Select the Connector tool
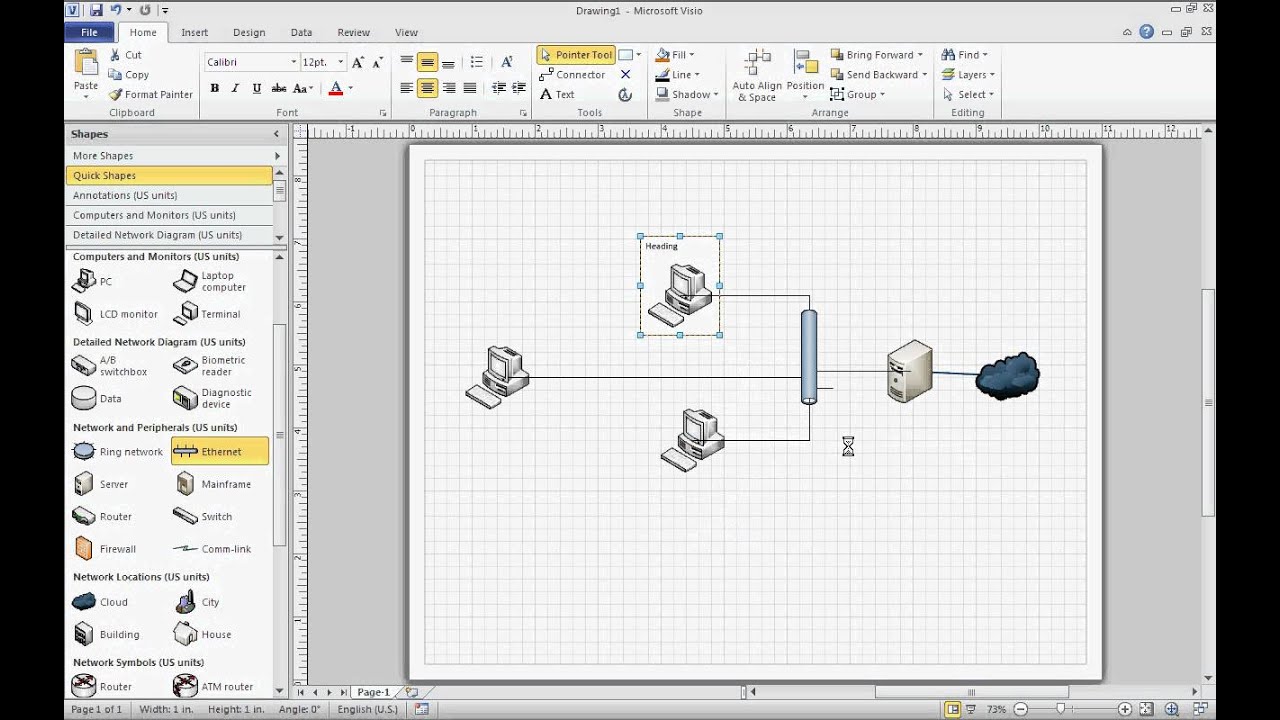Image resolution: width=1280 pixels, height=720 pixels. click(x=572, y=74)
